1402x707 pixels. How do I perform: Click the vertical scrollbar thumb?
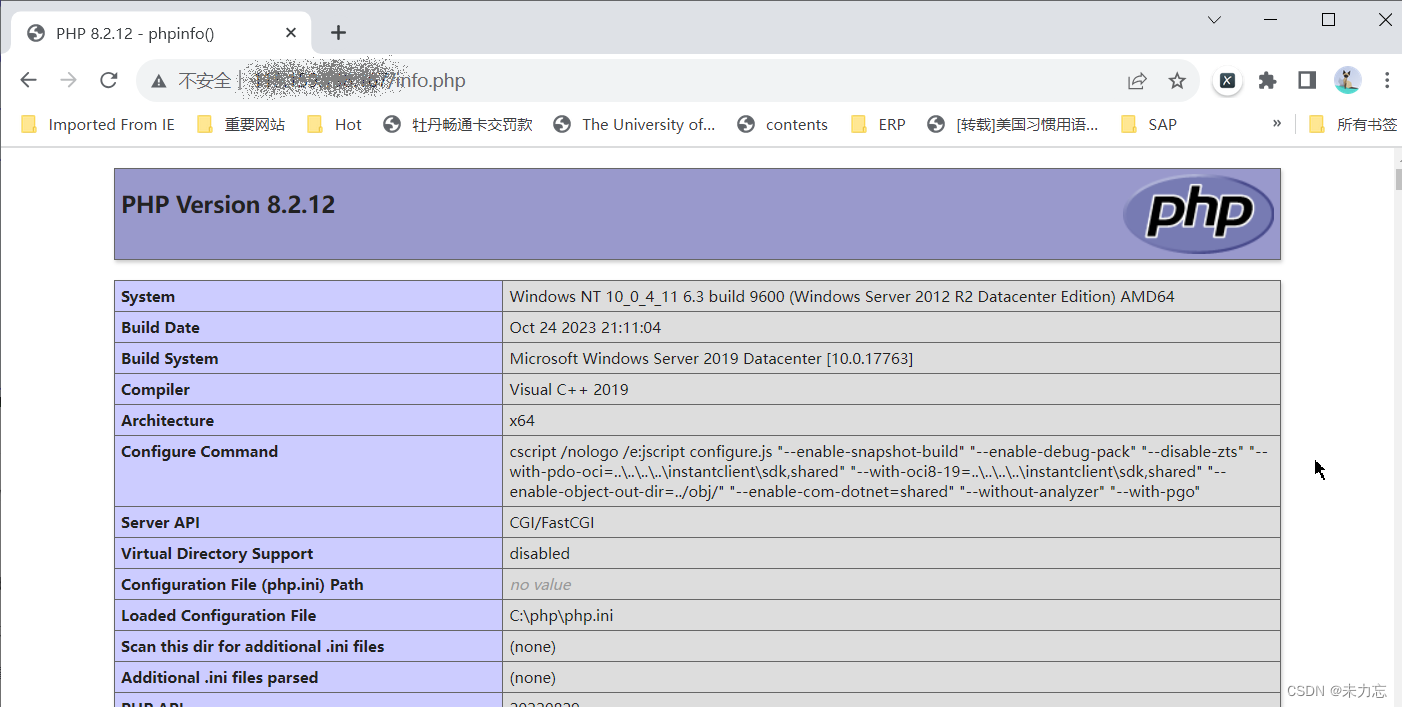1398,180
